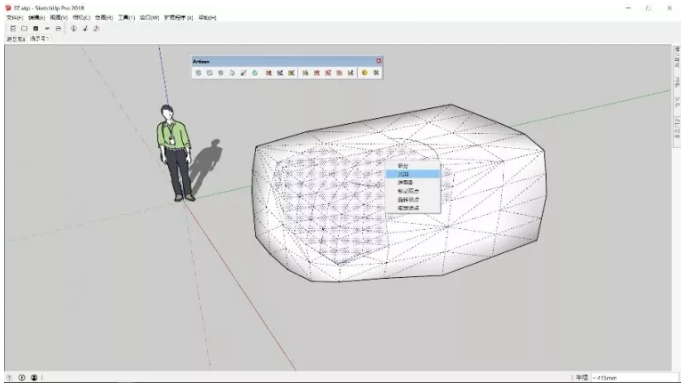689x387 pixels.
Task: Click the Artisan Make Planar tool
Action: coord(351,73)
